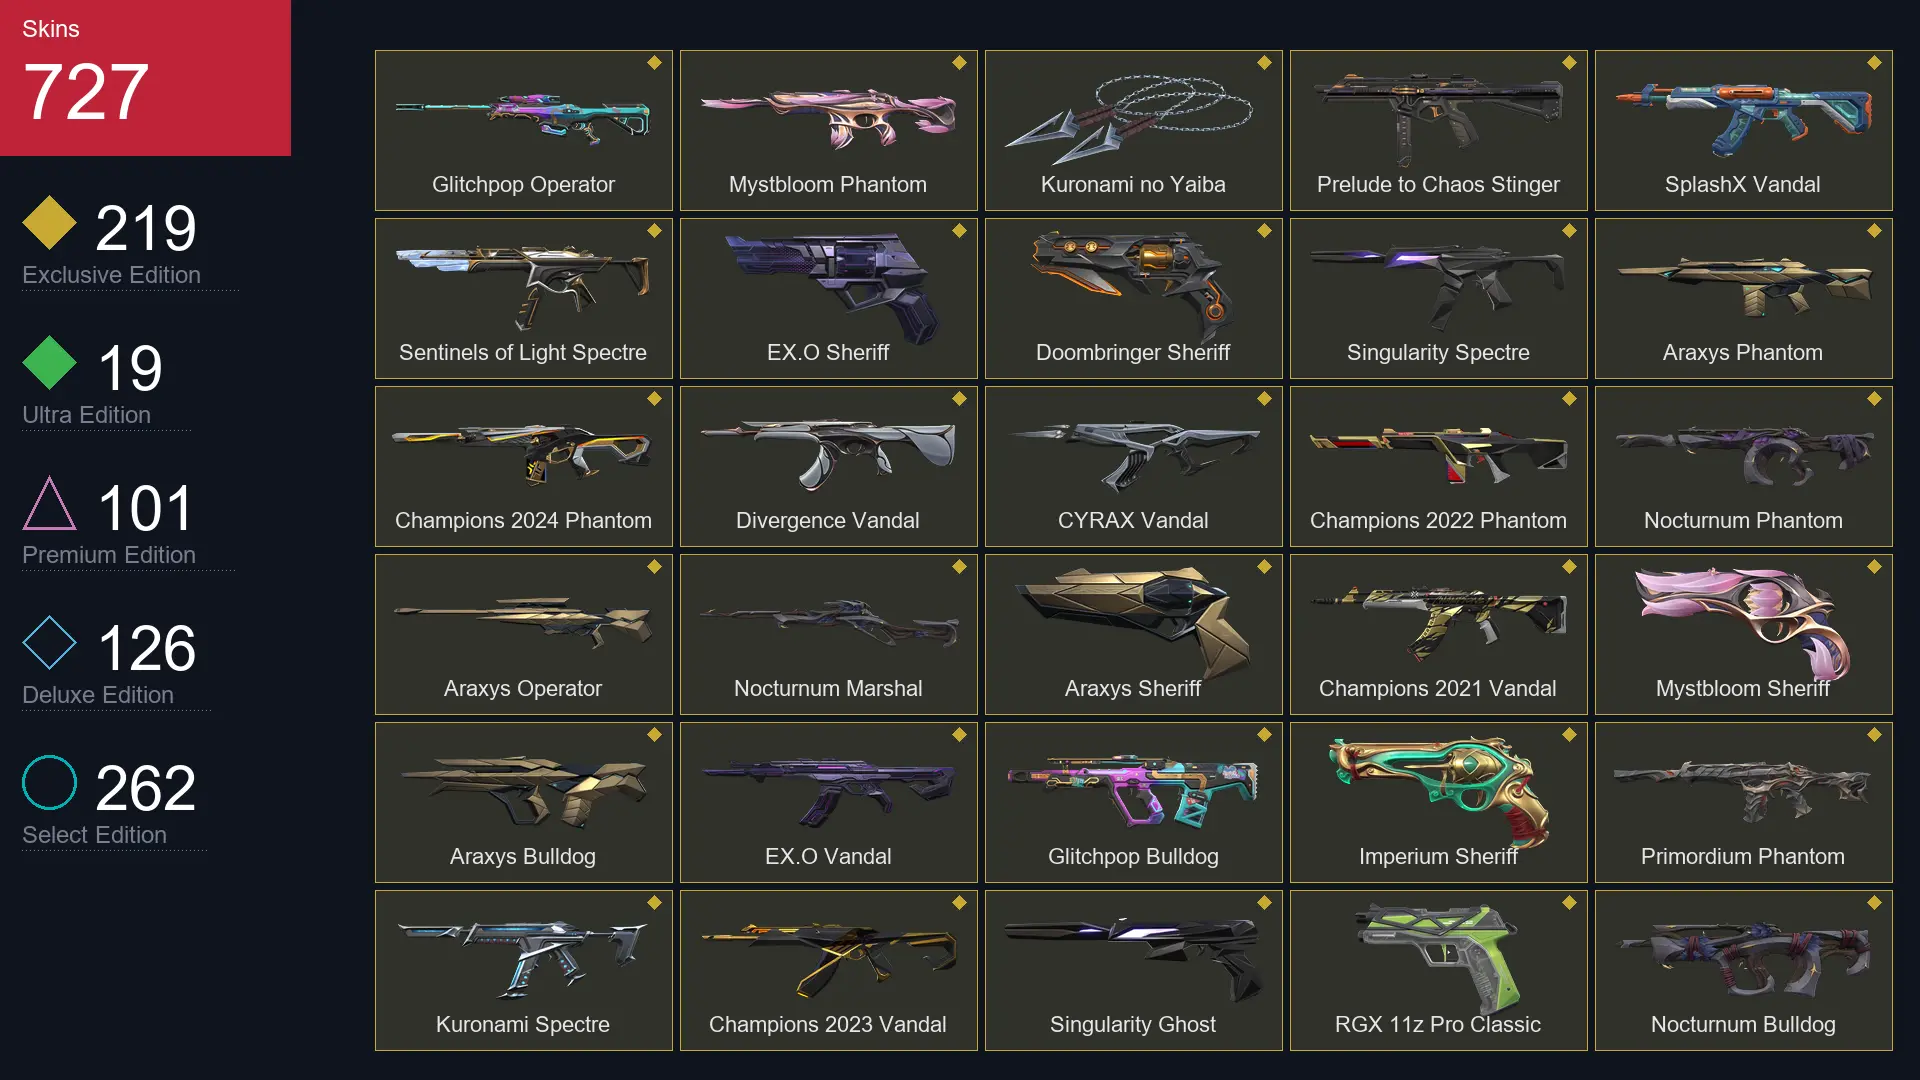Screen dimensions: 1920x1080
Task: Select the Araxys Sheriff skin card
Action: click(1133, 634)
